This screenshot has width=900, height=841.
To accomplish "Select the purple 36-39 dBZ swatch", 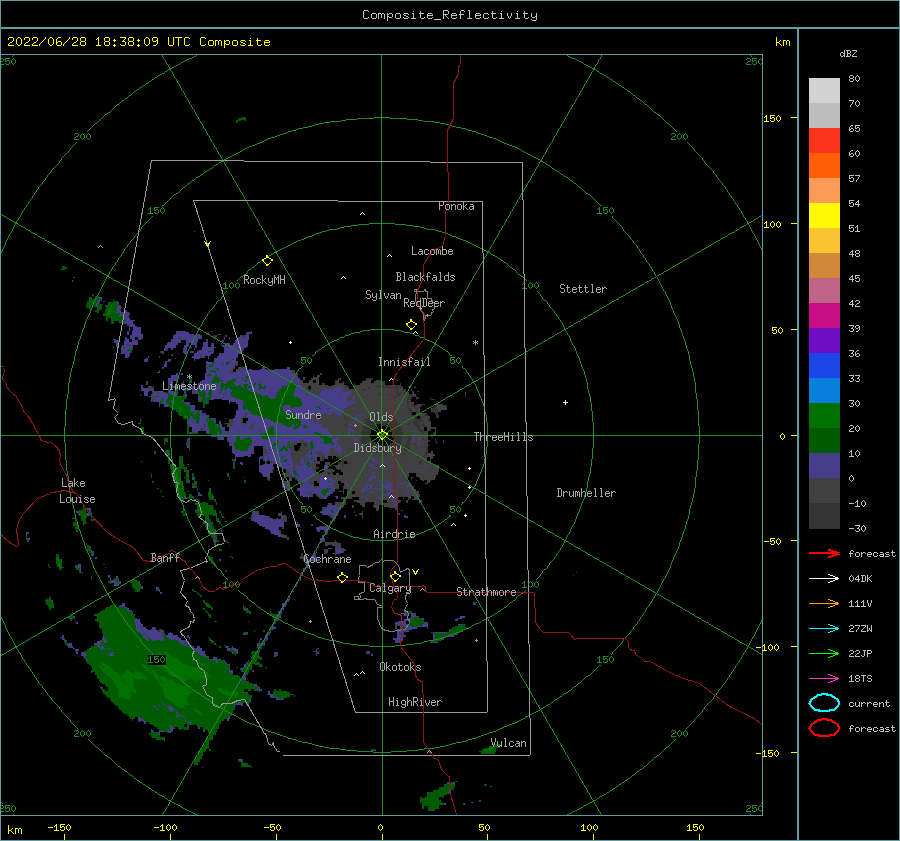I will click(824, 340).
